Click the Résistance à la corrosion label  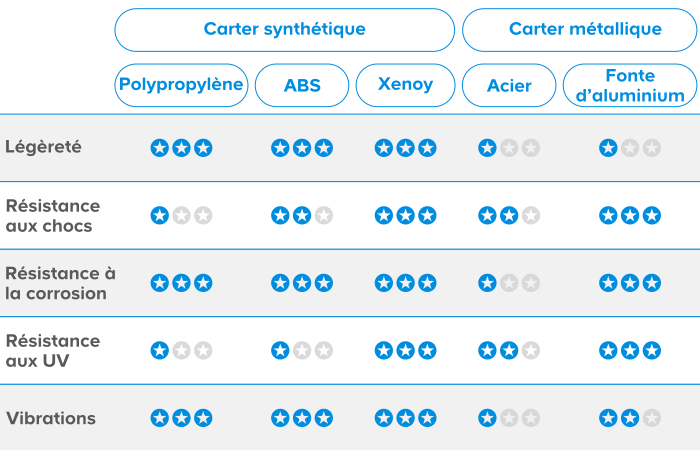click(x=60, y=283)
